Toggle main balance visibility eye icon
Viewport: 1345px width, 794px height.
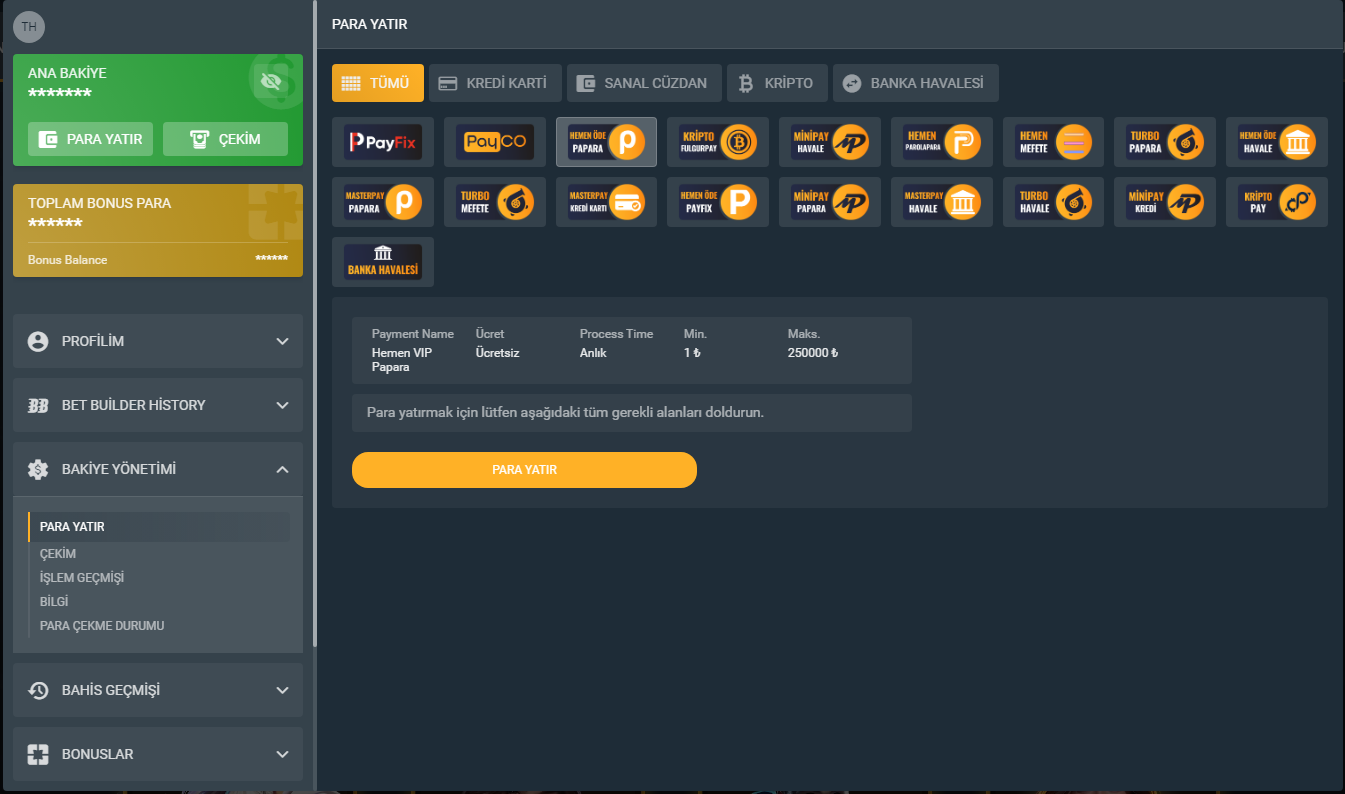269,82
